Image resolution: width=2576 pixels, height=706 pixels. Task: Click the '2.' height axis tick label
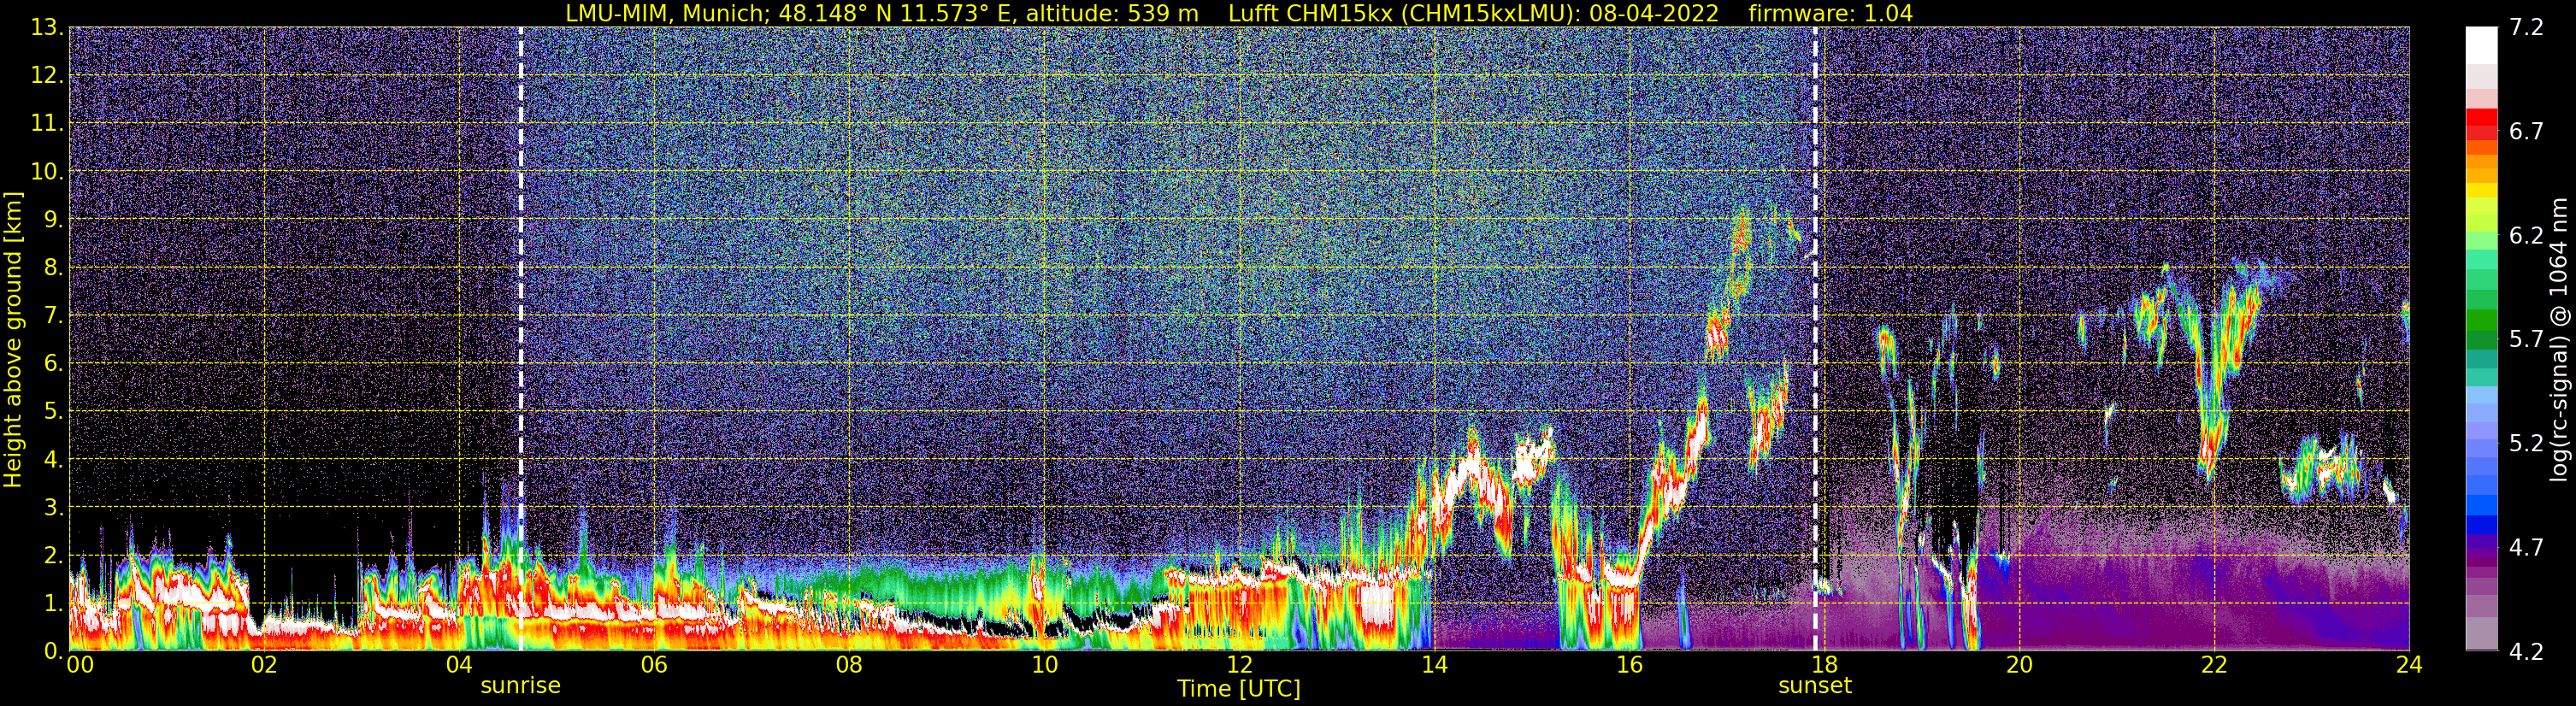pyautogui.click(x=54, y=556)
